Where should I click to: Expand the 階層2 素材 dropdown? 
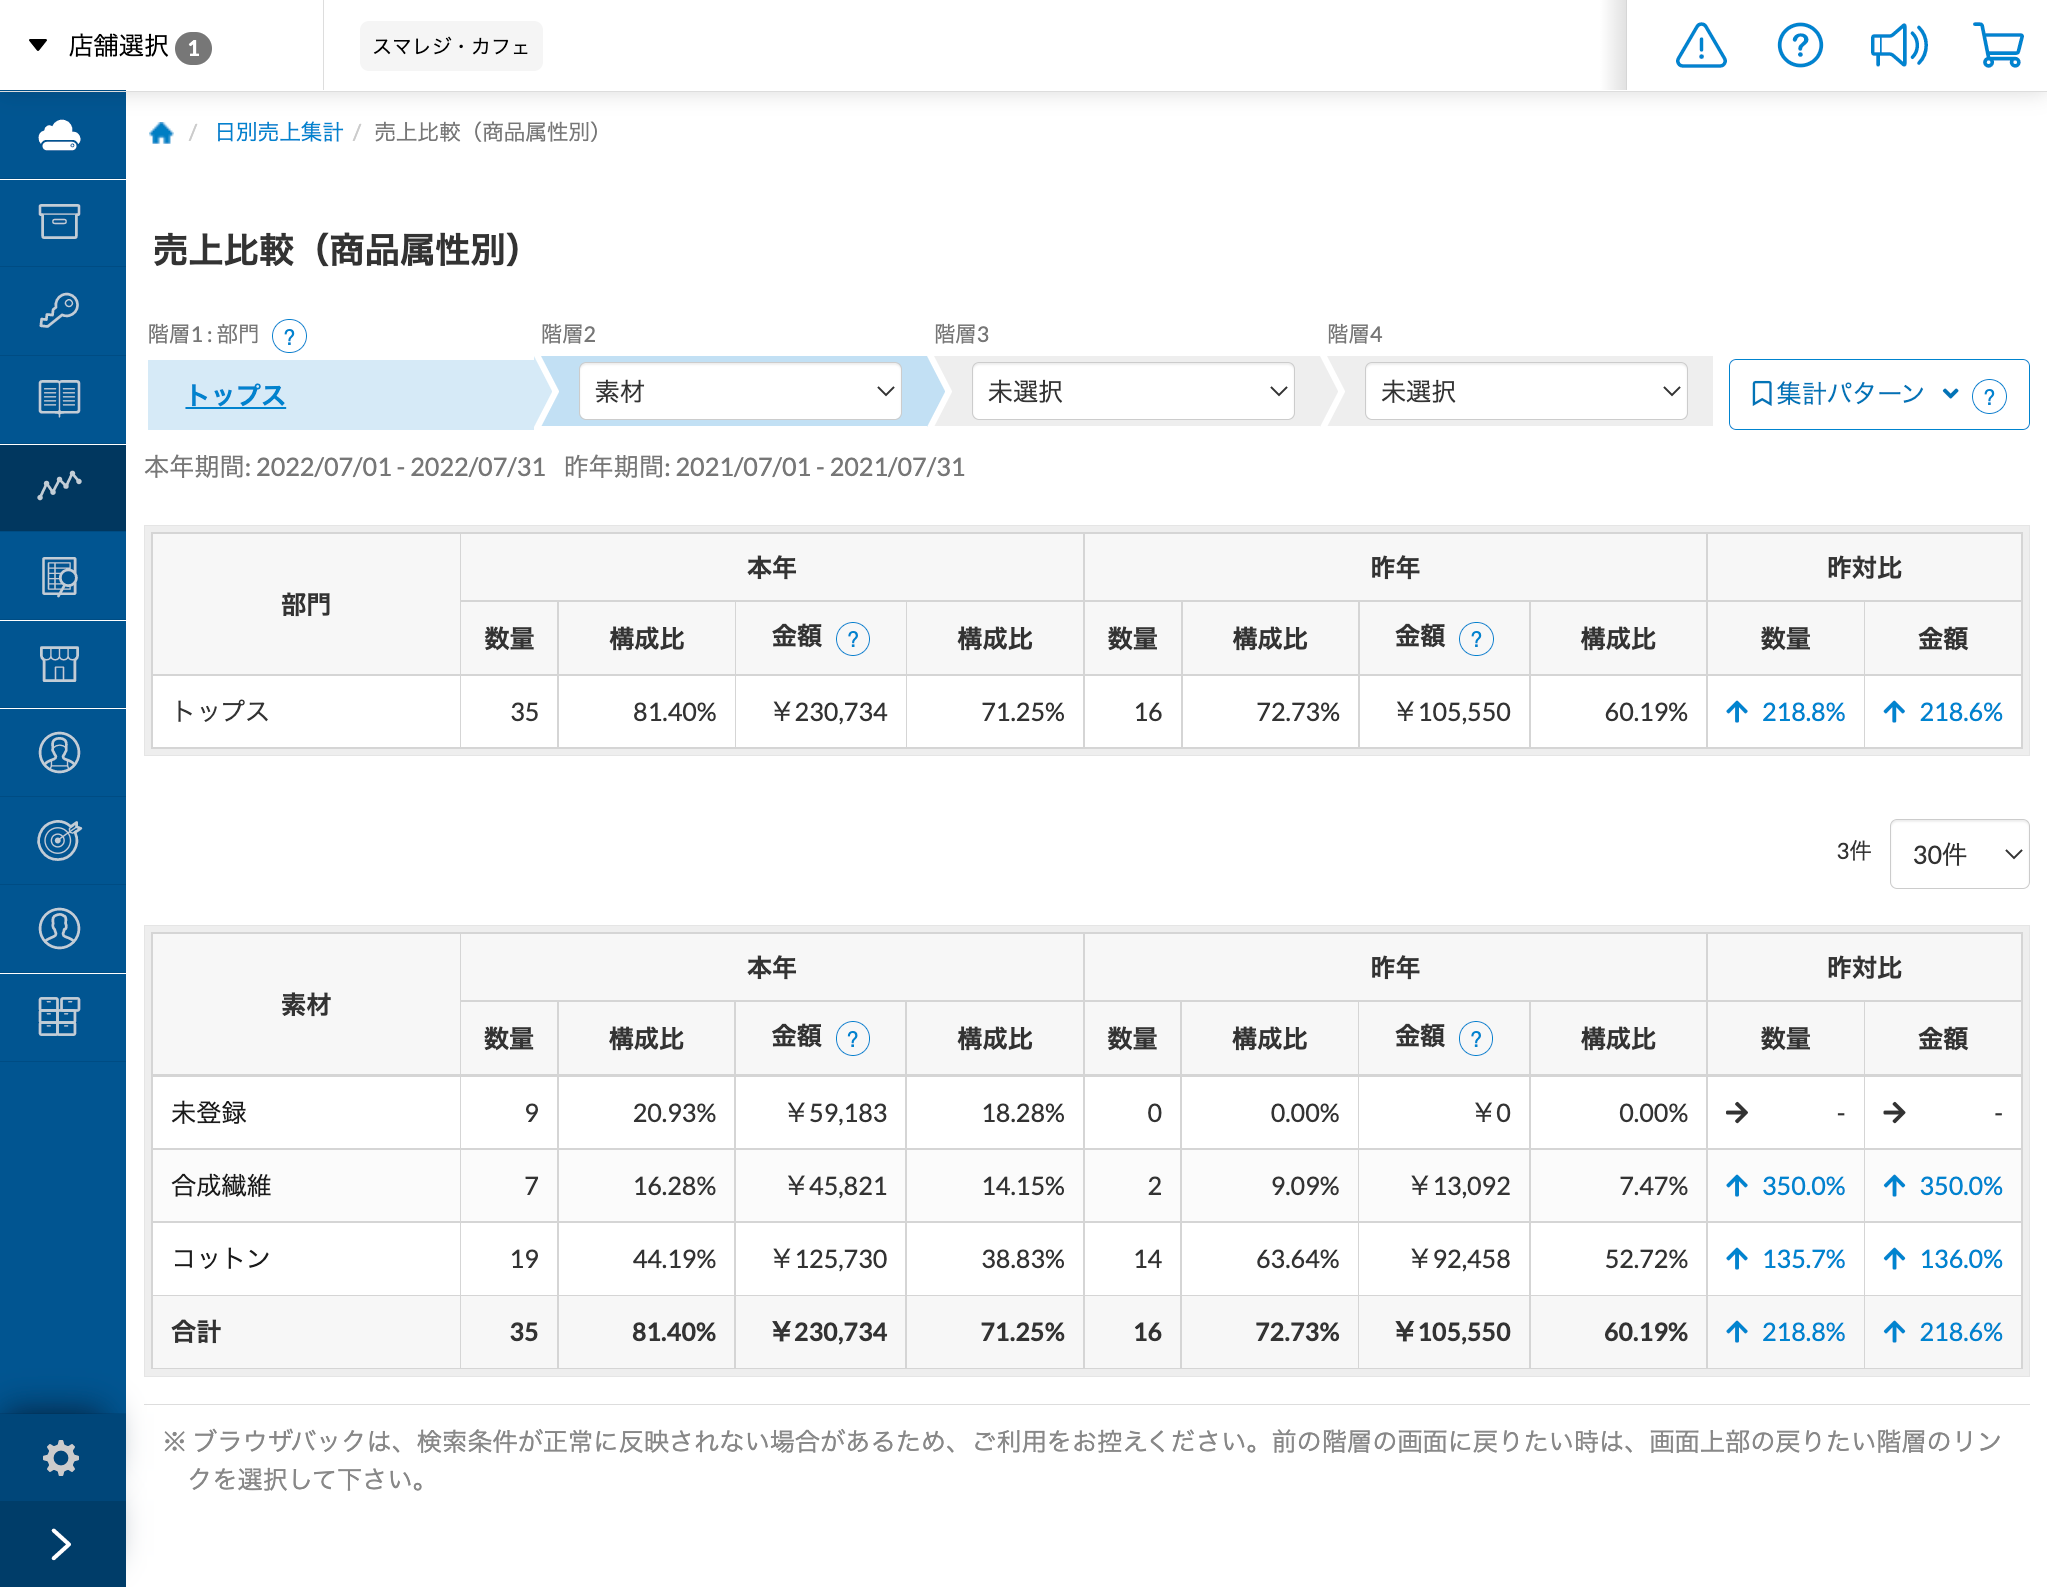point(740,392)
